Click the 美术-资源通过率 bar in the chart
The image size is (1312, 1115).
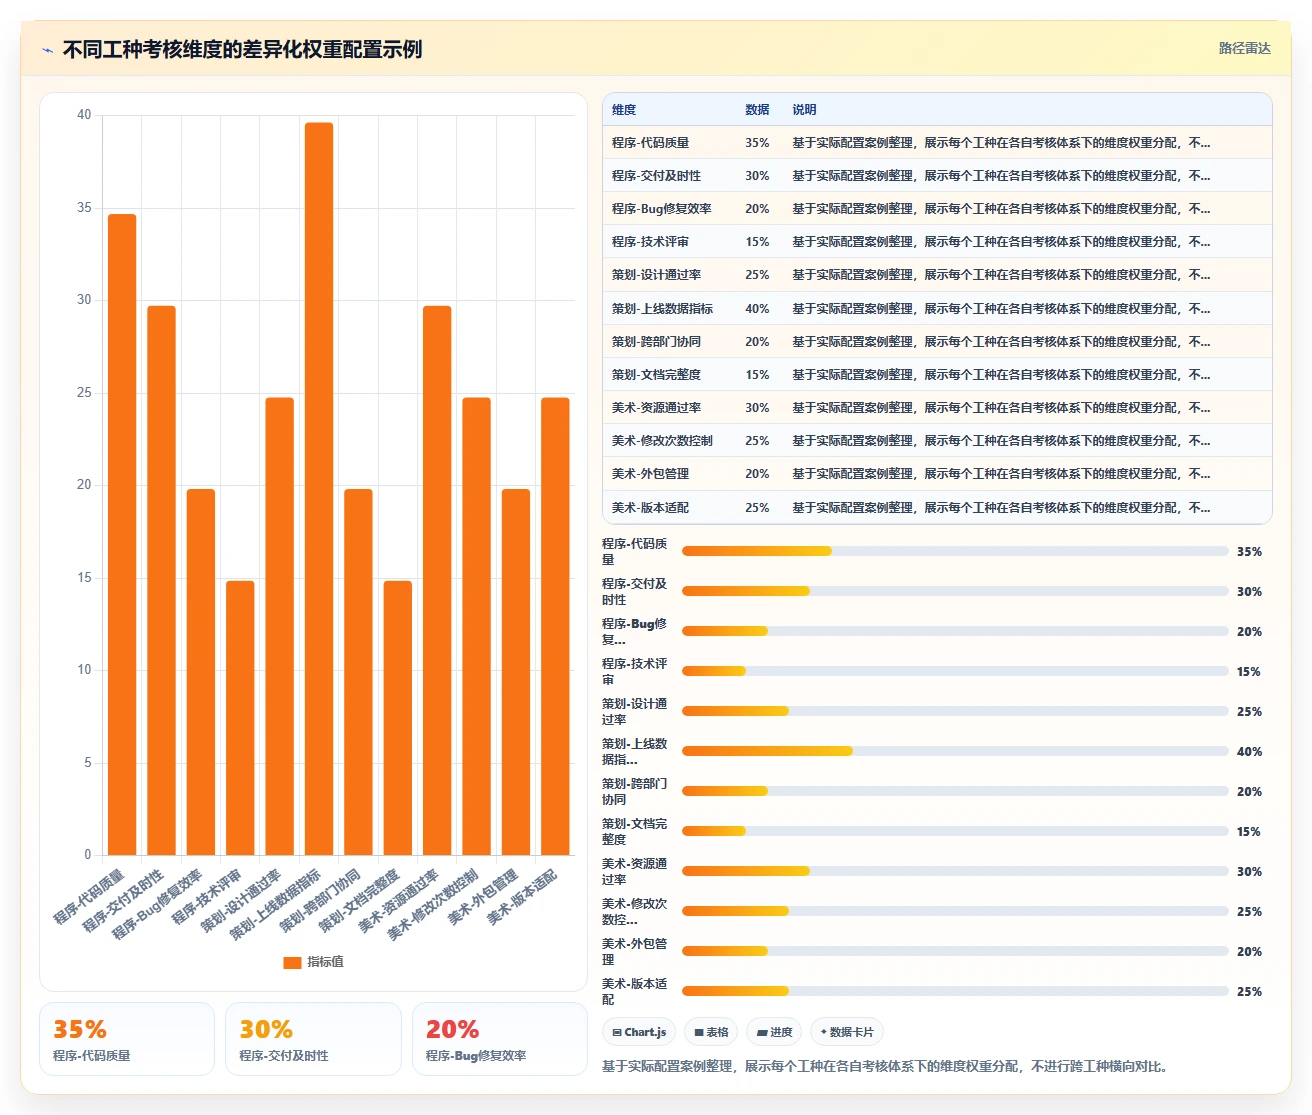437,581
